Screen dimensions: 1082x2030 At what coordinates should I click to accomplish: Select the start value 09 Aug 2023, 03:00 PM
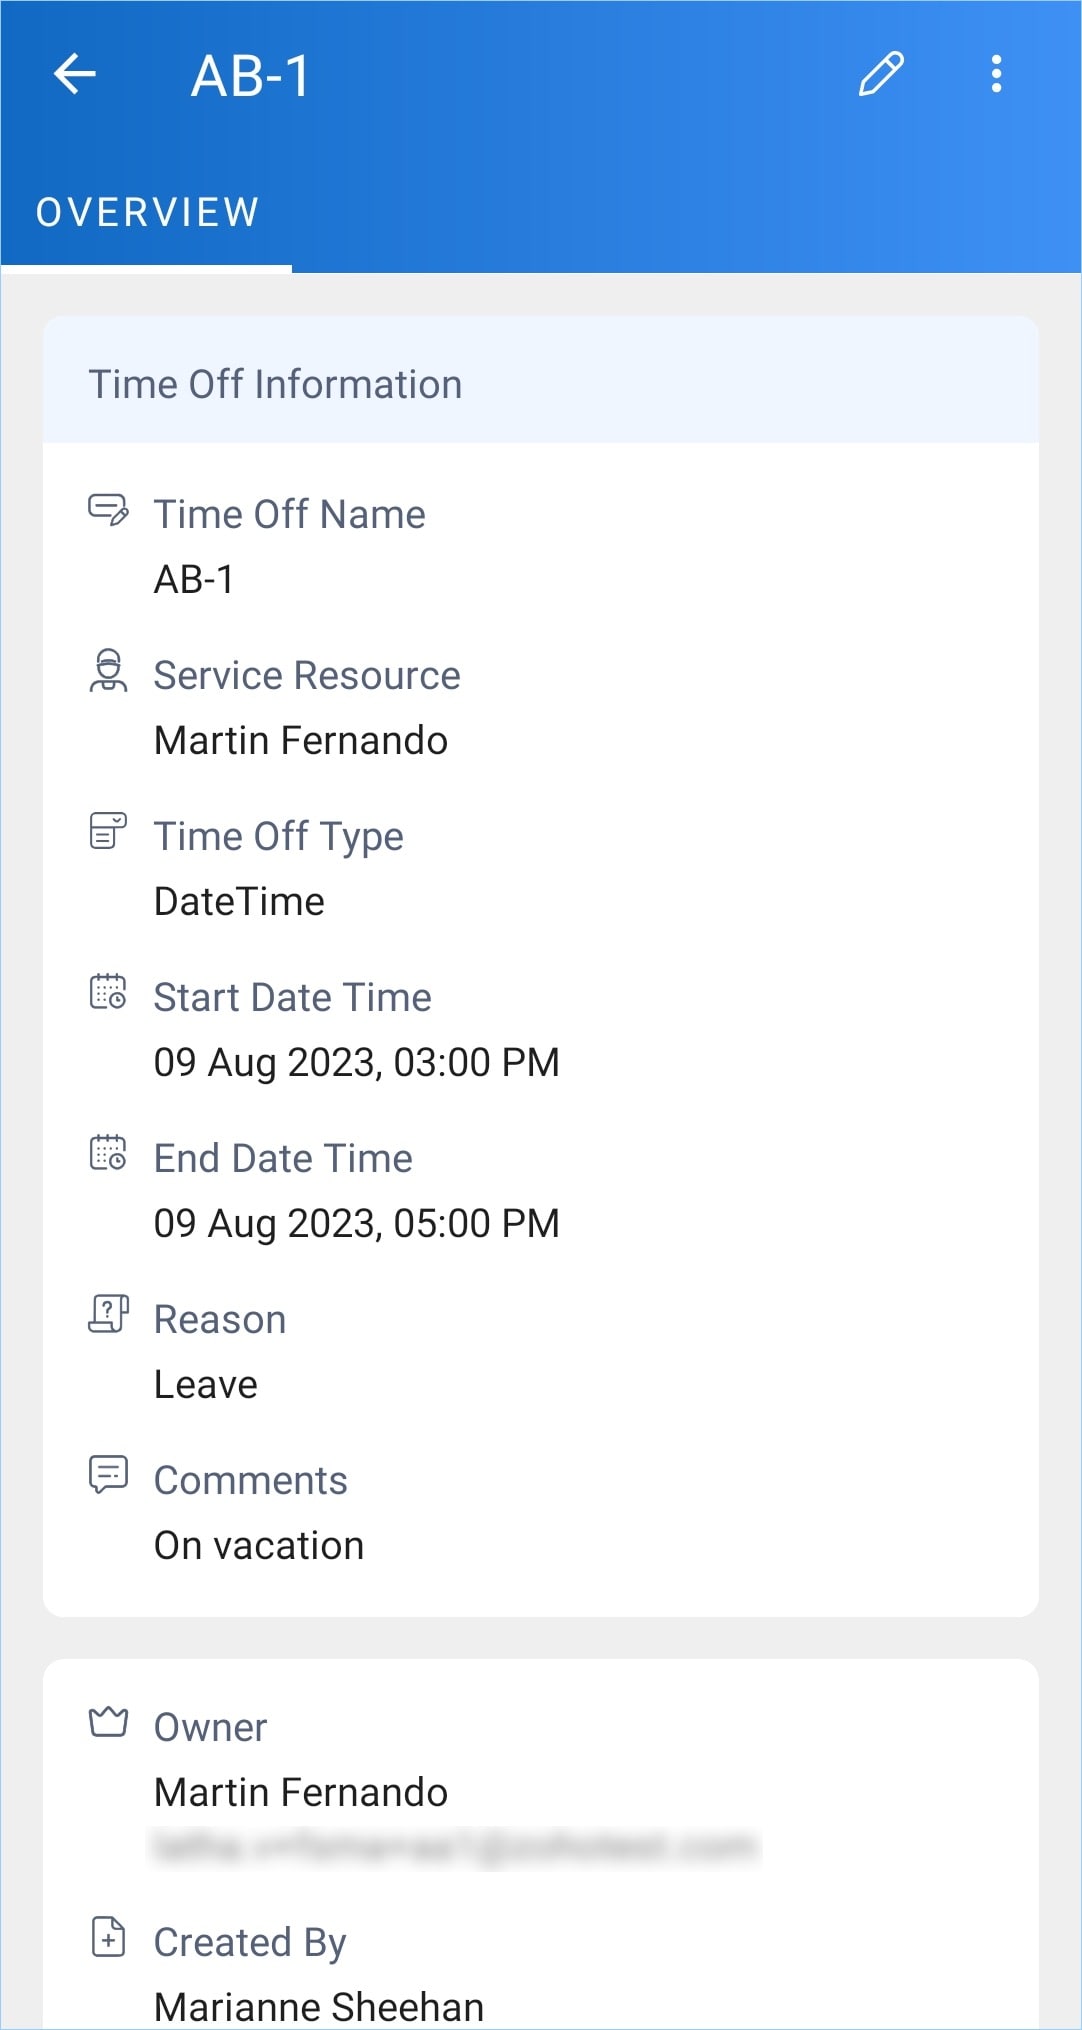point(357,1063)
